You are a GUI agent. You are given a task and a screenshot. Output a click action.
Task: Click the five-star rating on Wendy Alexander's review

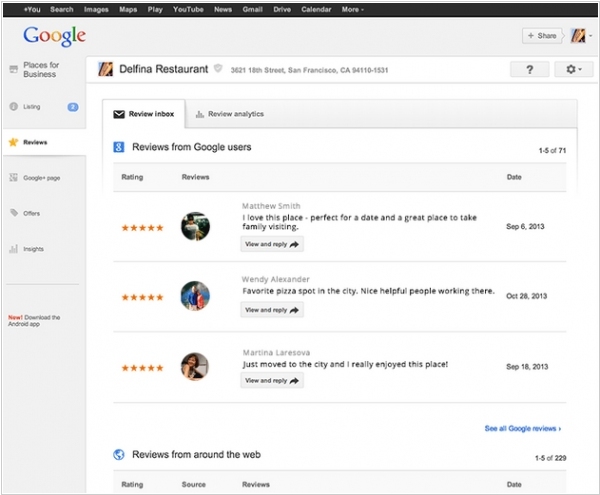click(142, 297)
